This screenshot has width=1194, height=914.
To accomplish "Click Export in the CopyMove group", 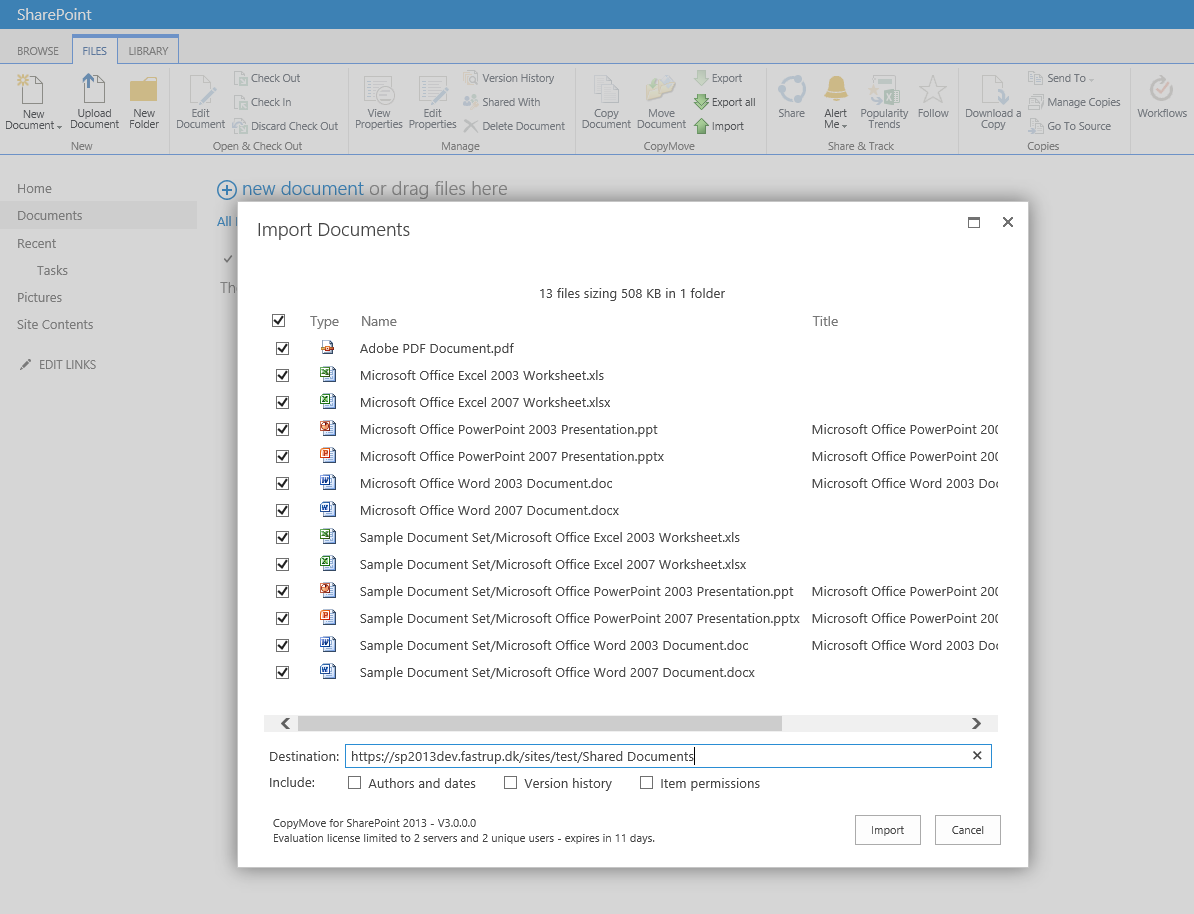I will click(x=718, y=78).
